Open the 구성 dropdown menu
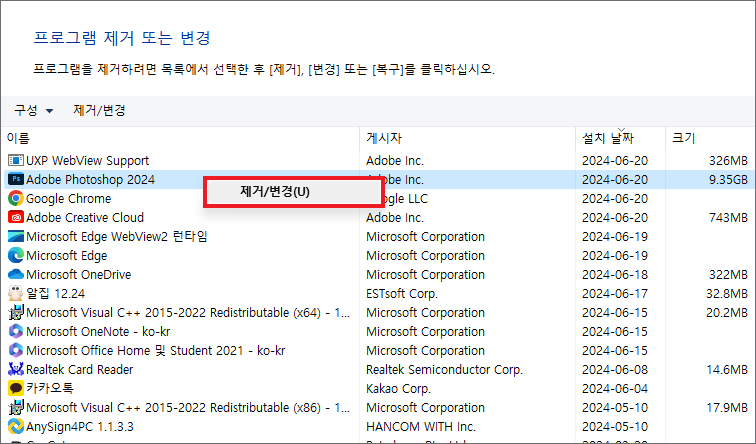Viewport: 756px width, 444px height. coord(33,110)
